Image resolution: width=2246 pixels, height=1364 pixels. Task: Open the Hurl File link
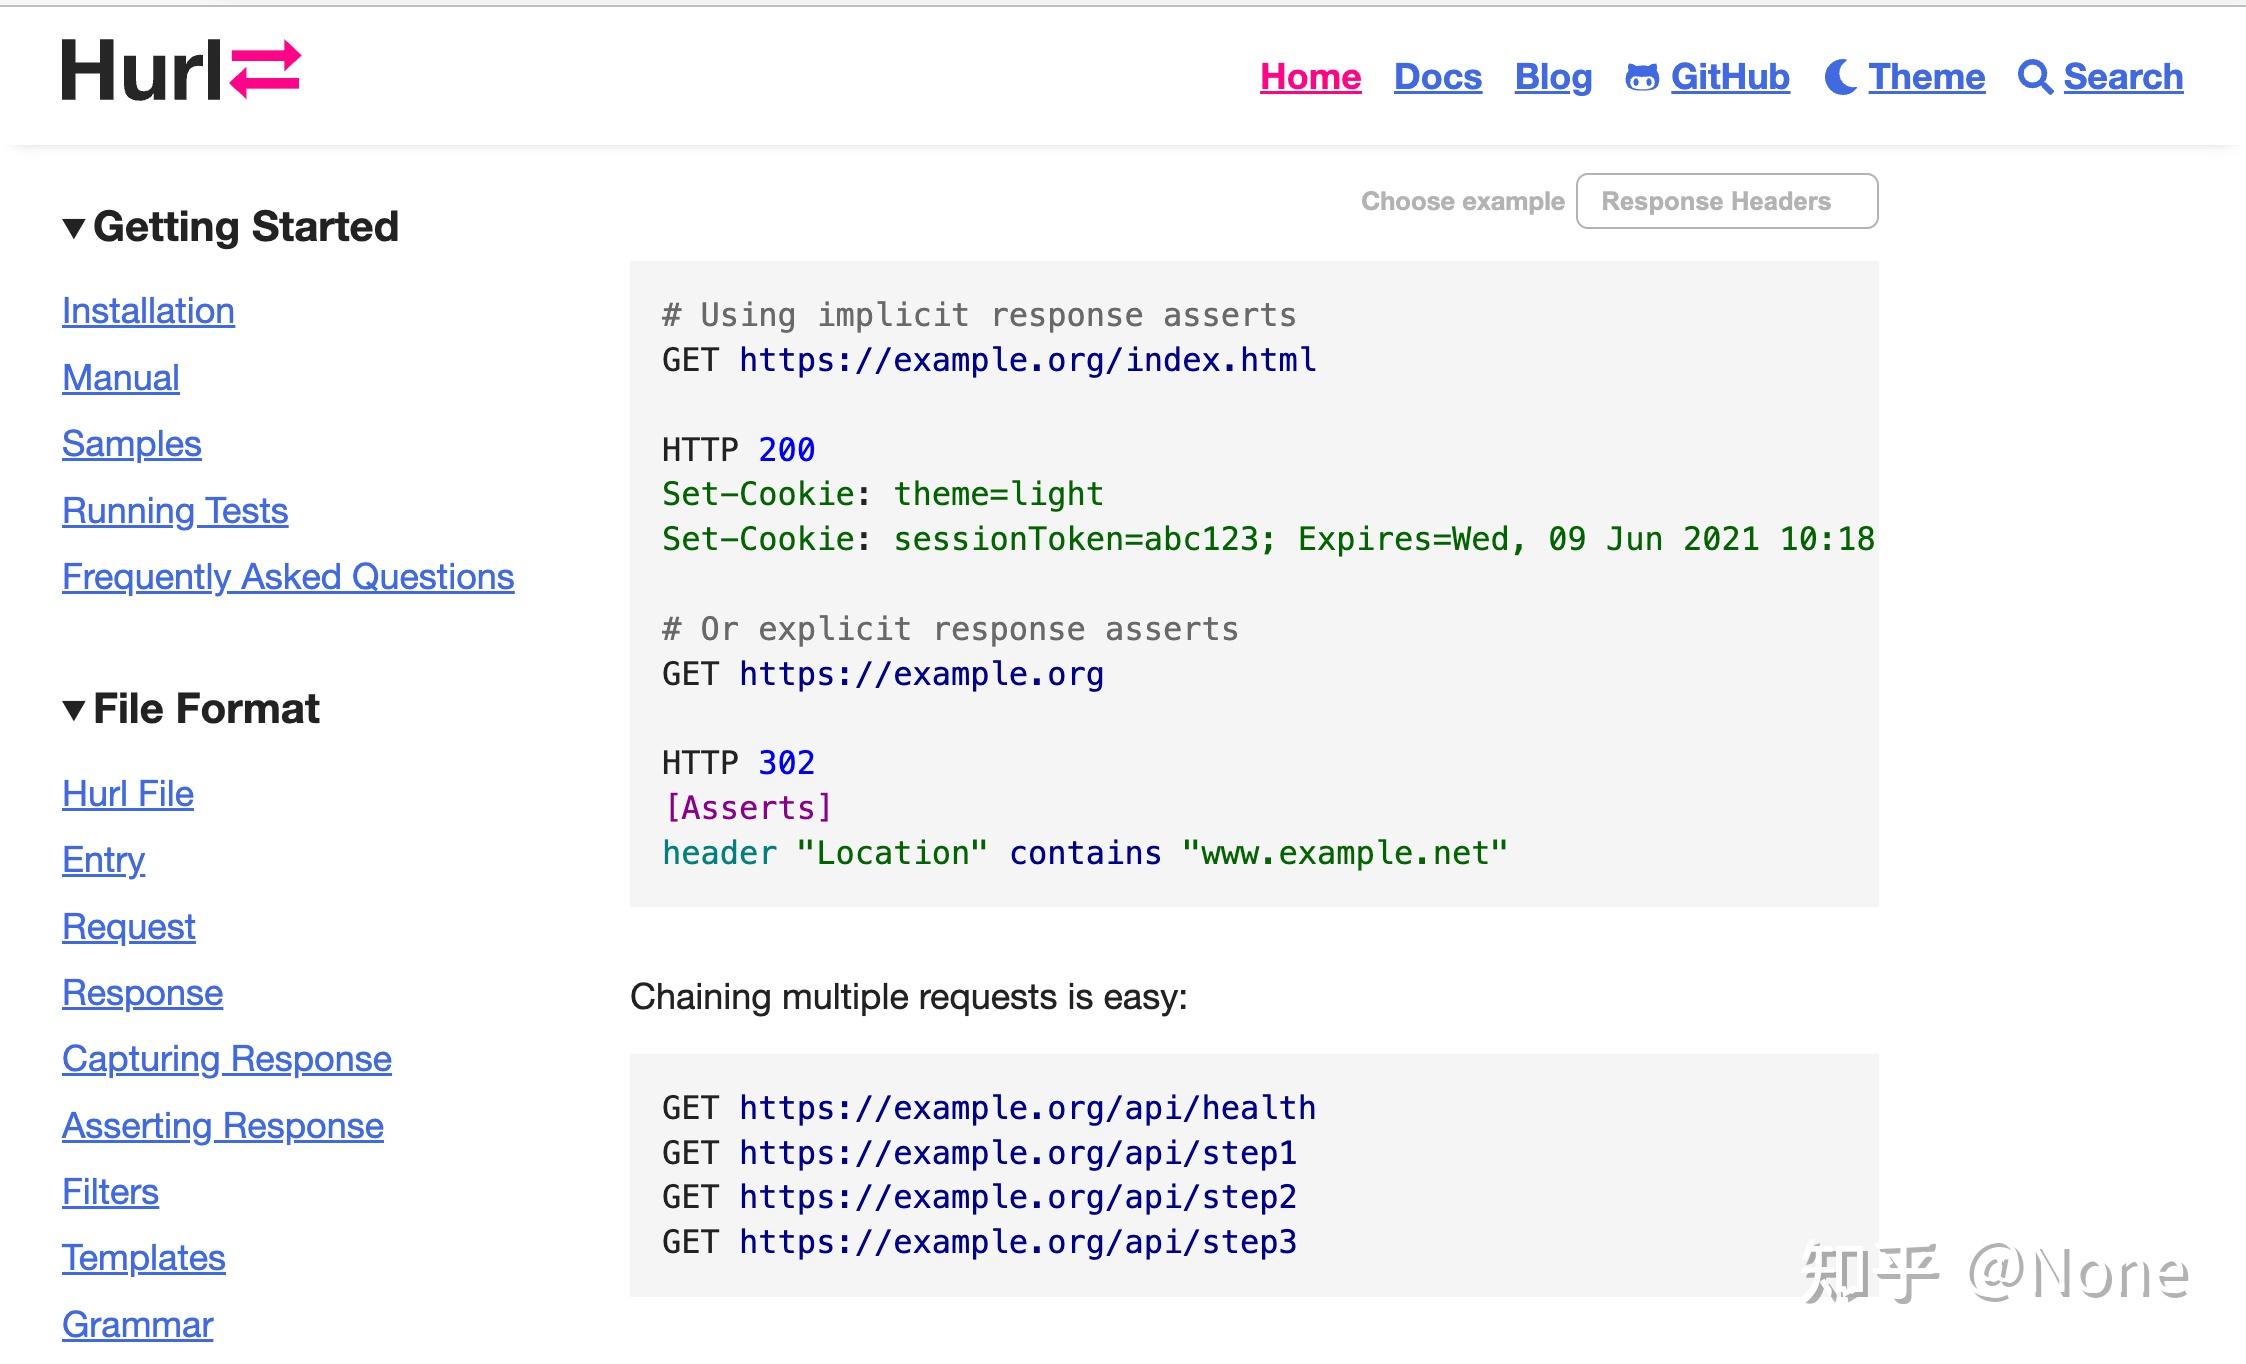pyautogui.click(x=128, y=794)
